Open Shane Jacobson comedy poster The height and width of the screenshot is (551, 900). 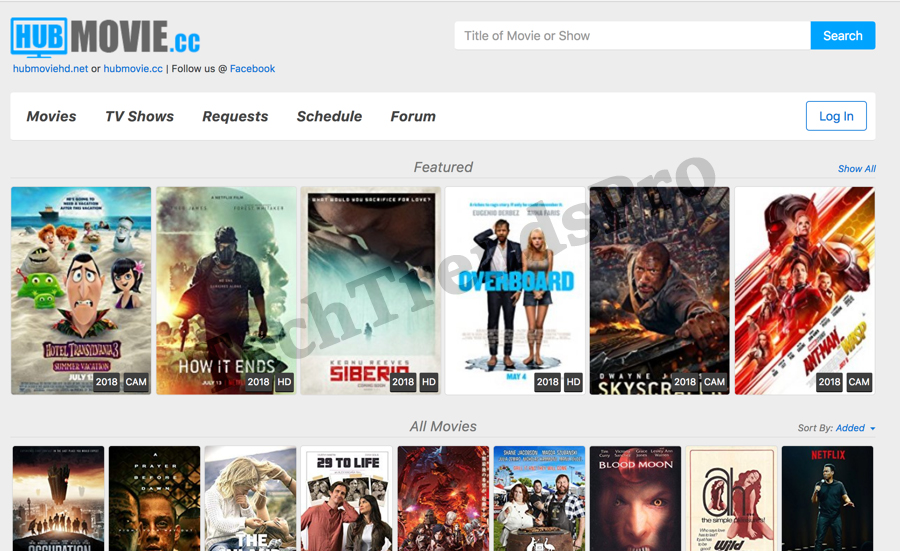pyautogui.click(x=539, y=498)
